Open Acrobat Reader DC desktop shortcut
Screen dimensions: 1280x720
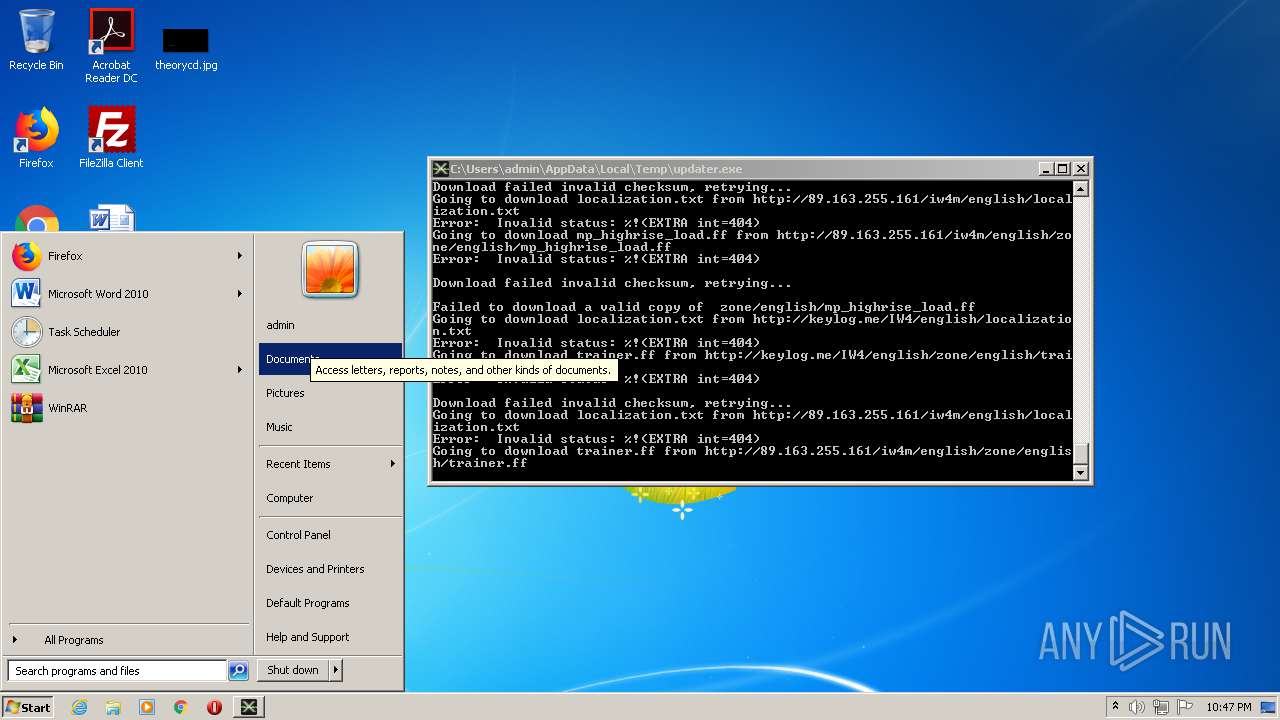pos(111,45)
